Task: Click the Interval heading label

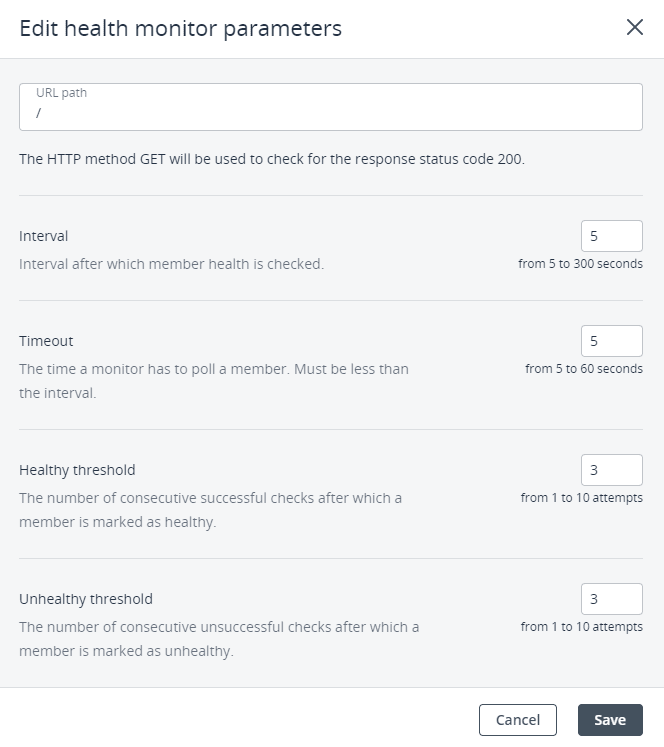Action: click(x=44, y=236)
